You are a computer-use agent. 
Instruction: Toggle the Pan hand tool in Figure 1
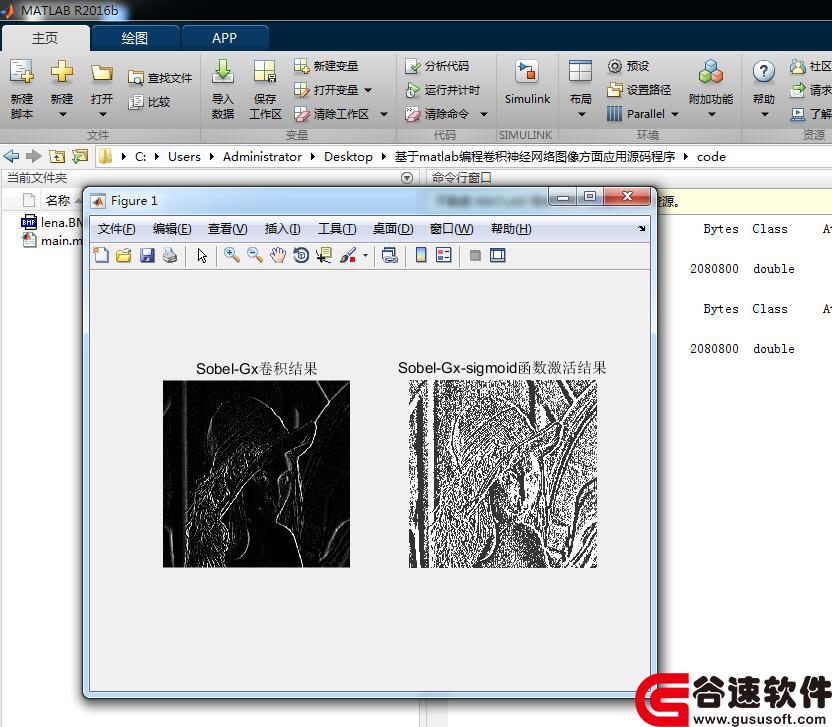278,255
